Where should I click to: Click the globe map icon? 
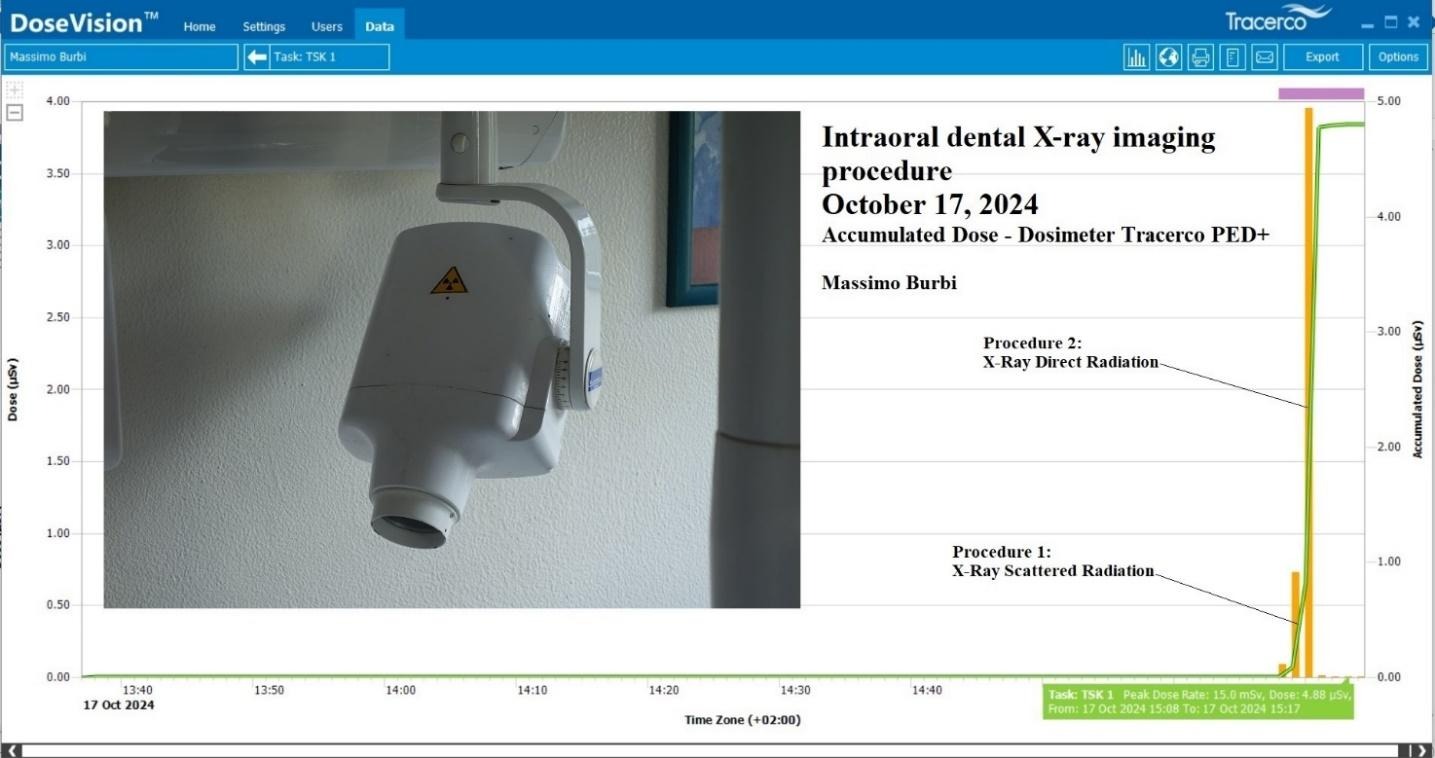1168,57
